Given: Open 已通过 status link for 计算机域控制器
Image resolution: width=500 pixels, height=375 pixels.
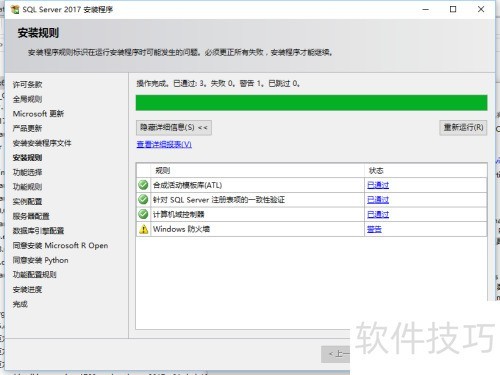Looking at the screenshot, I should coord(378,214).
